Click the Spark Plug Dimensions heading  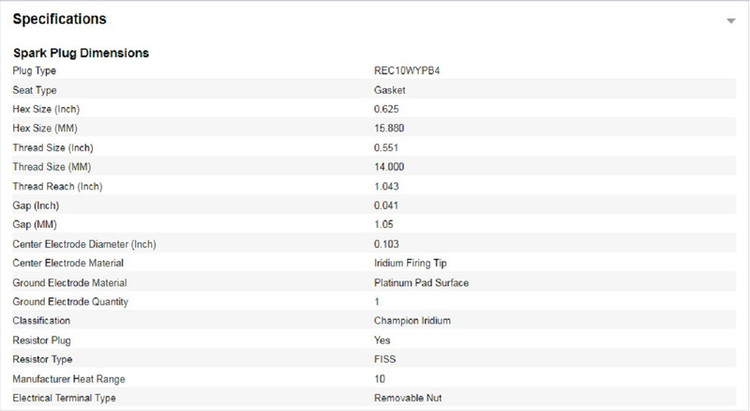[81, 53]
